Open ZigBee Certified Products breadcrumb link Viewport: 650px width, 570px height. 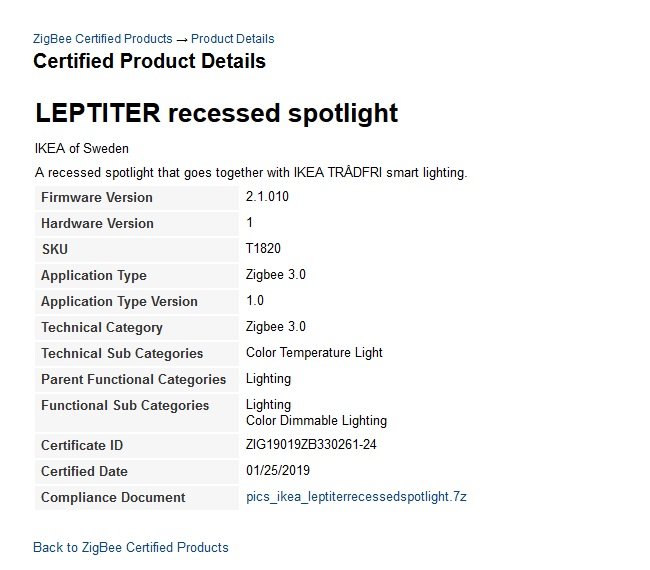coord(103,39)
